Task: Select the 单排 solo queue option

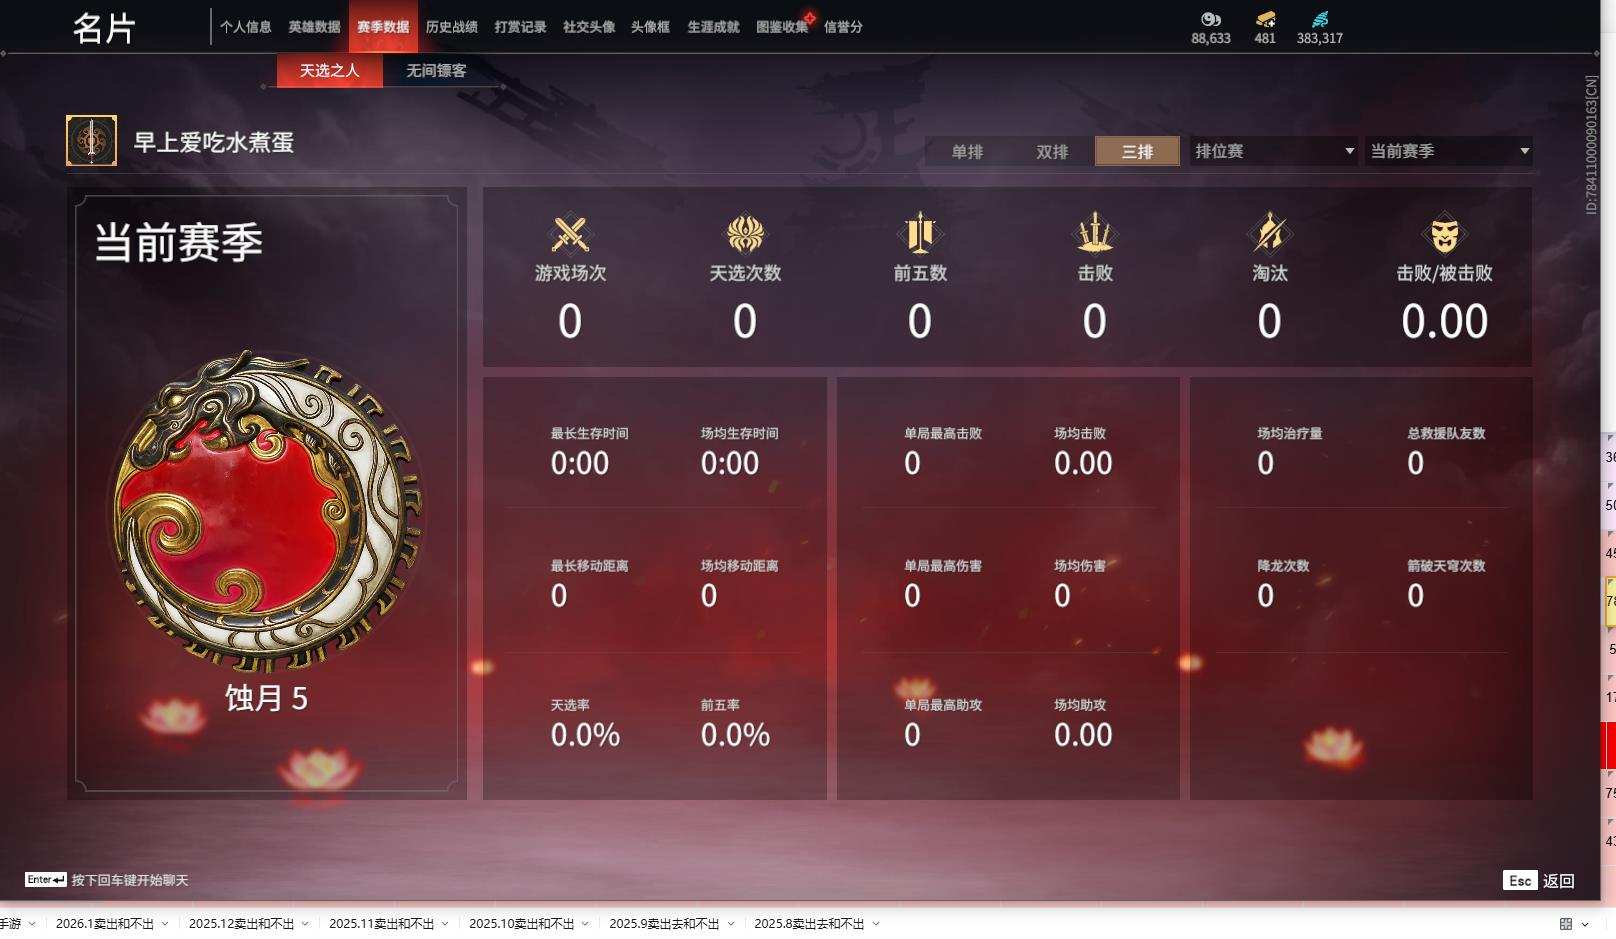Action: click(x=967, y=151)
